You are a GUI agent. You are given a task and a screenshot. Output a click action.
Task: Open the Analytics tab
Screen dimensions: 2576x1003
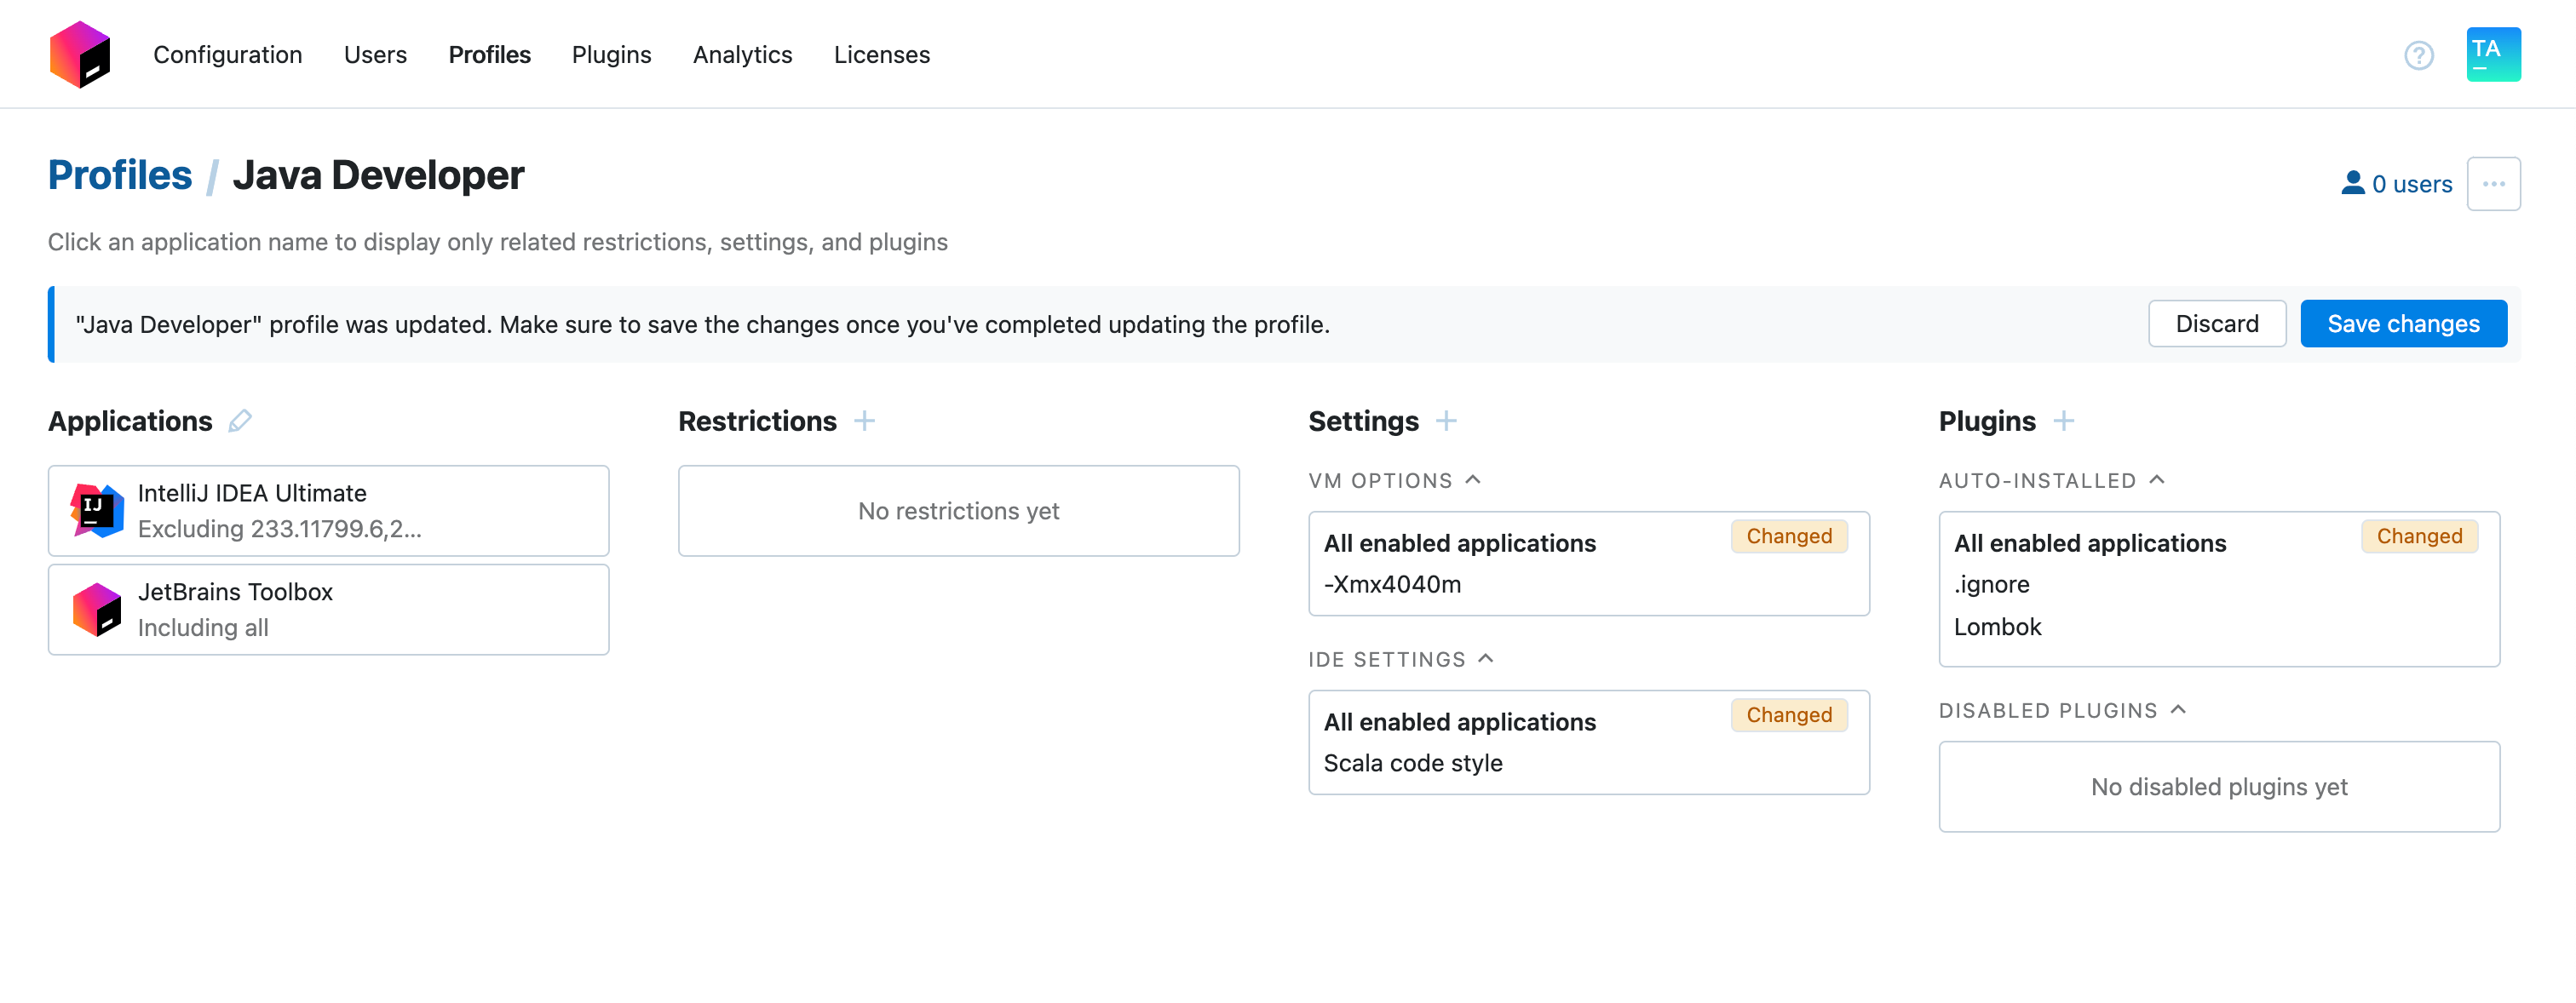tap(742, 54)
